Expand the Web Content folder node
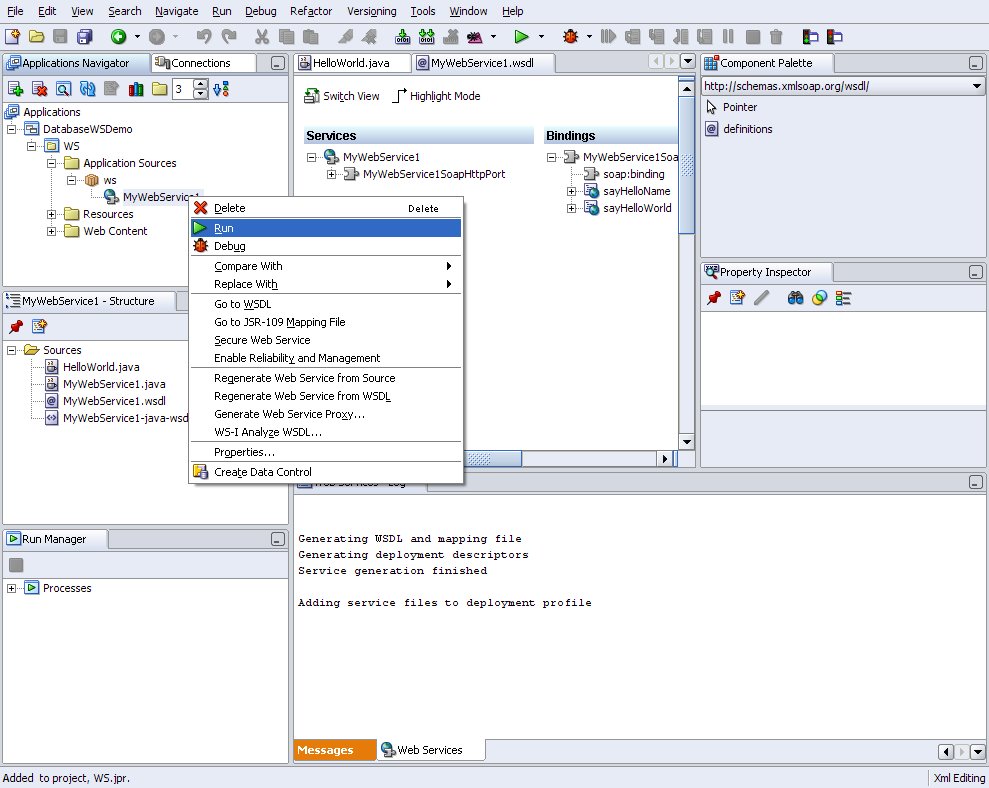The height and width of the screenshot is (788, 989). tap(51, 232)
